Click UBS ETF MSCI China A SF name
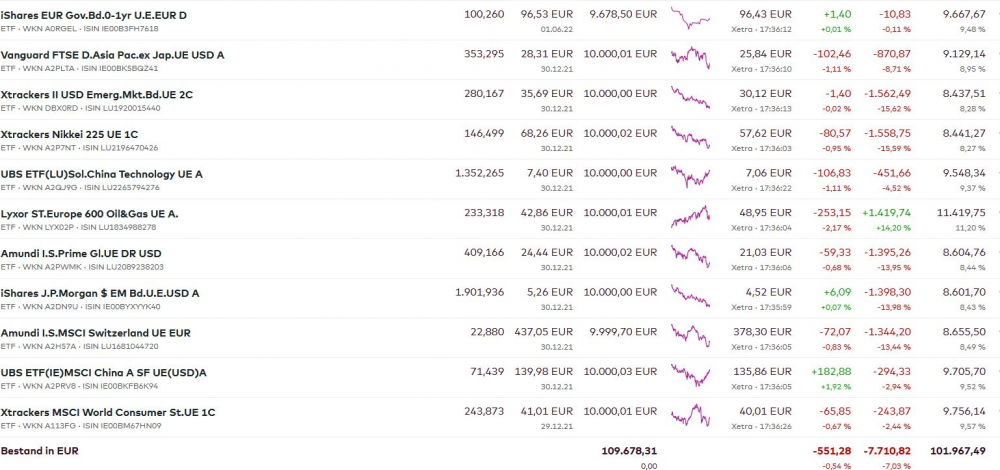The image size is (1000, 470). 103,372
